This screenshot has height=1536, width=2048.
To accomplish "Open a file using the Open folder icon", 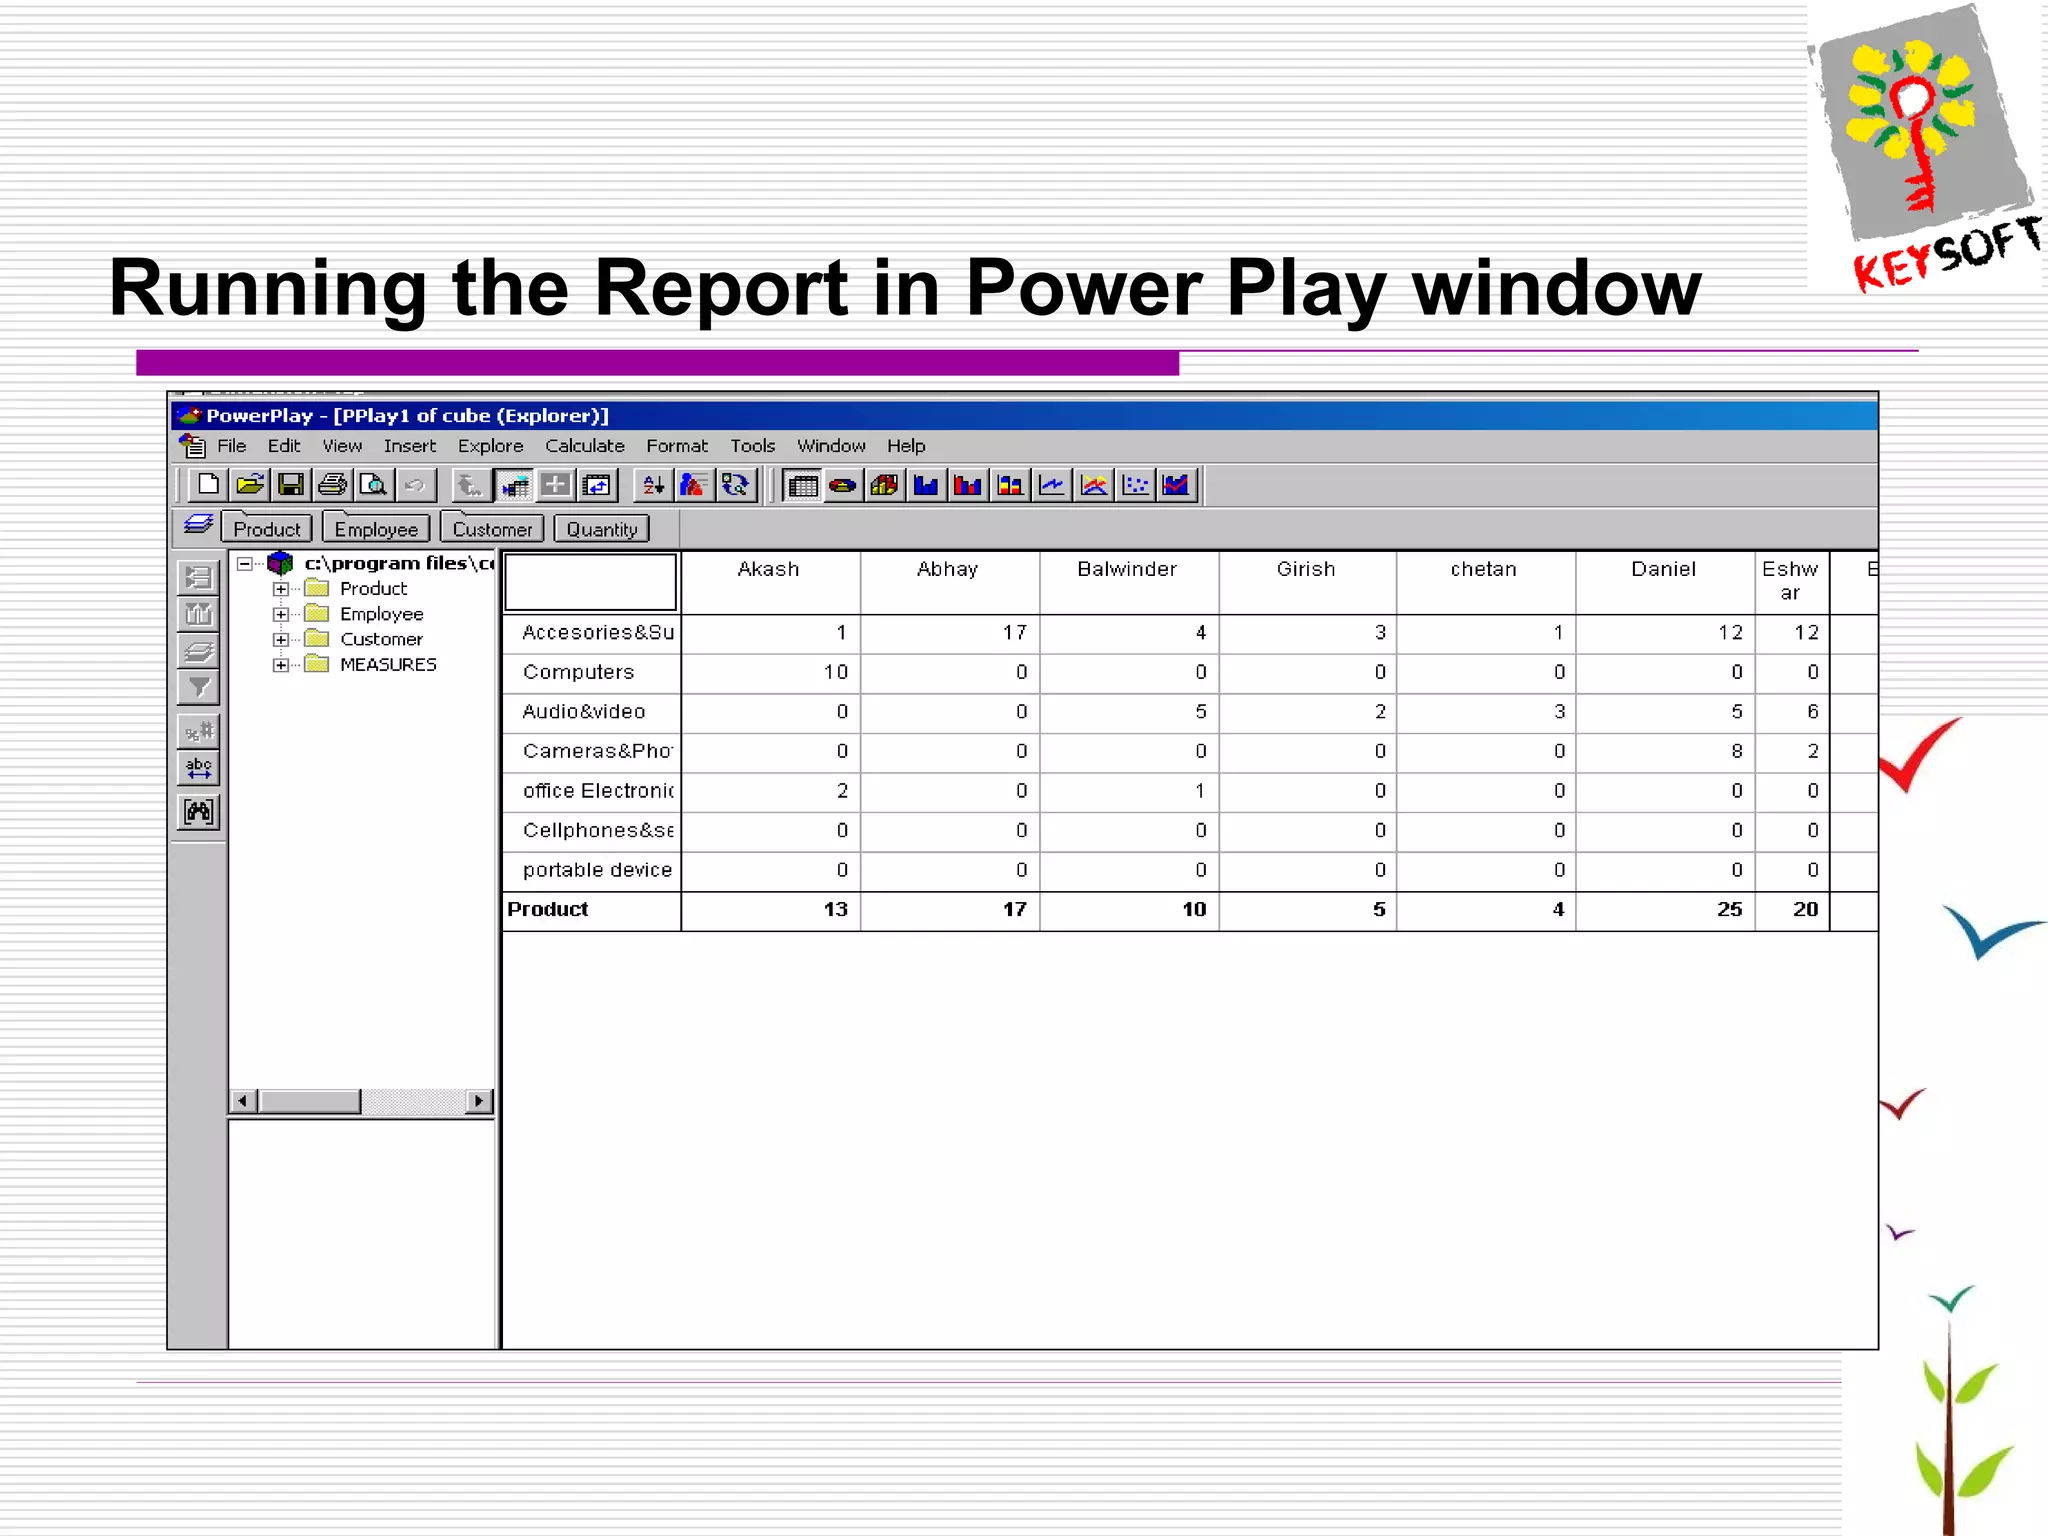I will click(x=249, y=486).
